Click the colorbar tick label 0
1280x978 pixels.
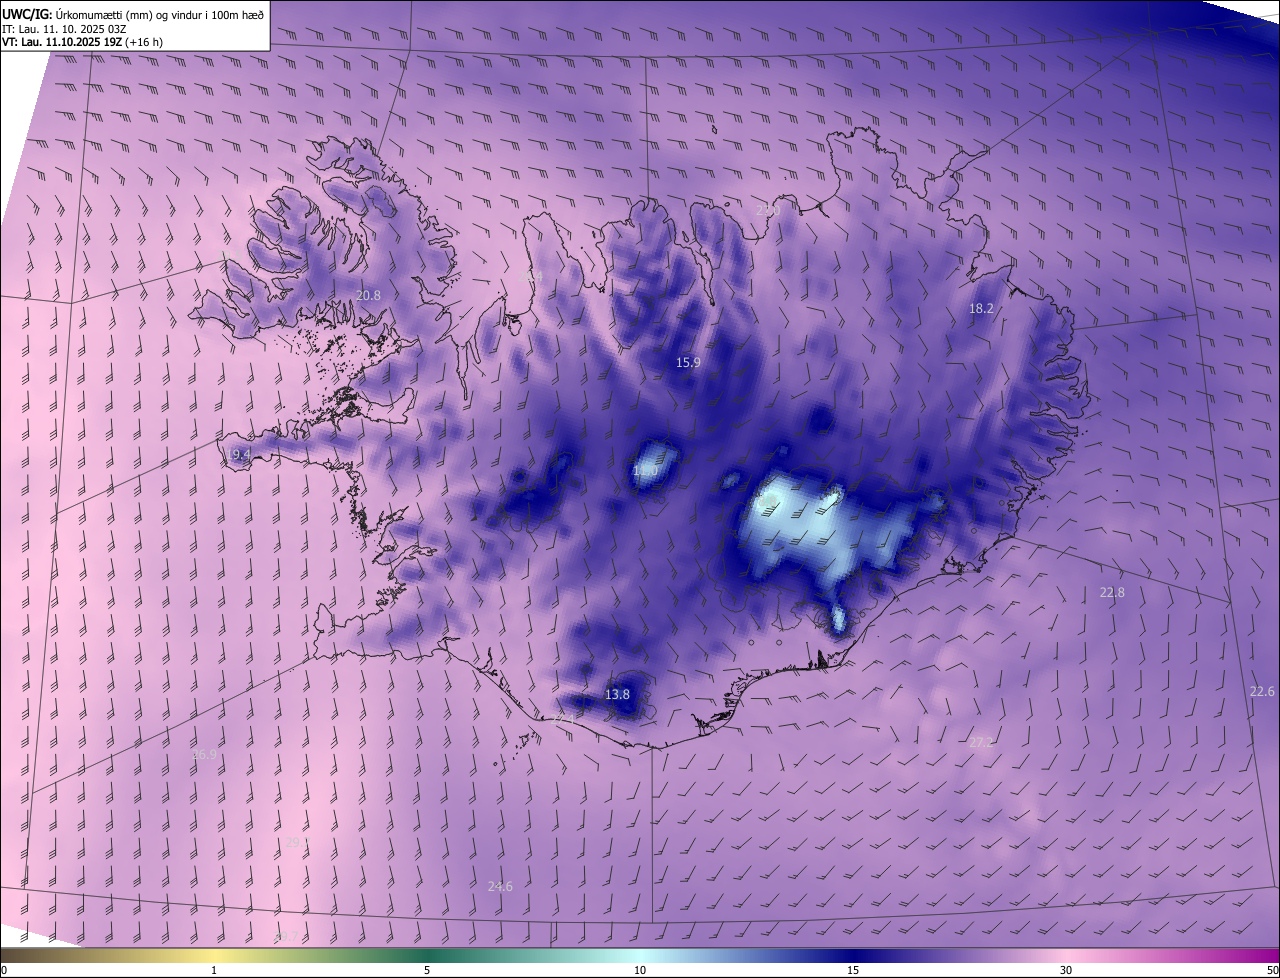[4, 971]
